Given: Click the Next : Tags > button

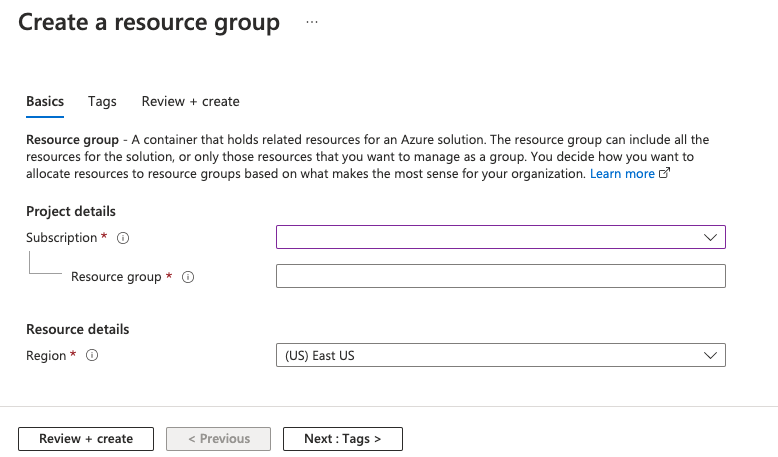Looking at the screenshot, I should (x=342, y=439).
